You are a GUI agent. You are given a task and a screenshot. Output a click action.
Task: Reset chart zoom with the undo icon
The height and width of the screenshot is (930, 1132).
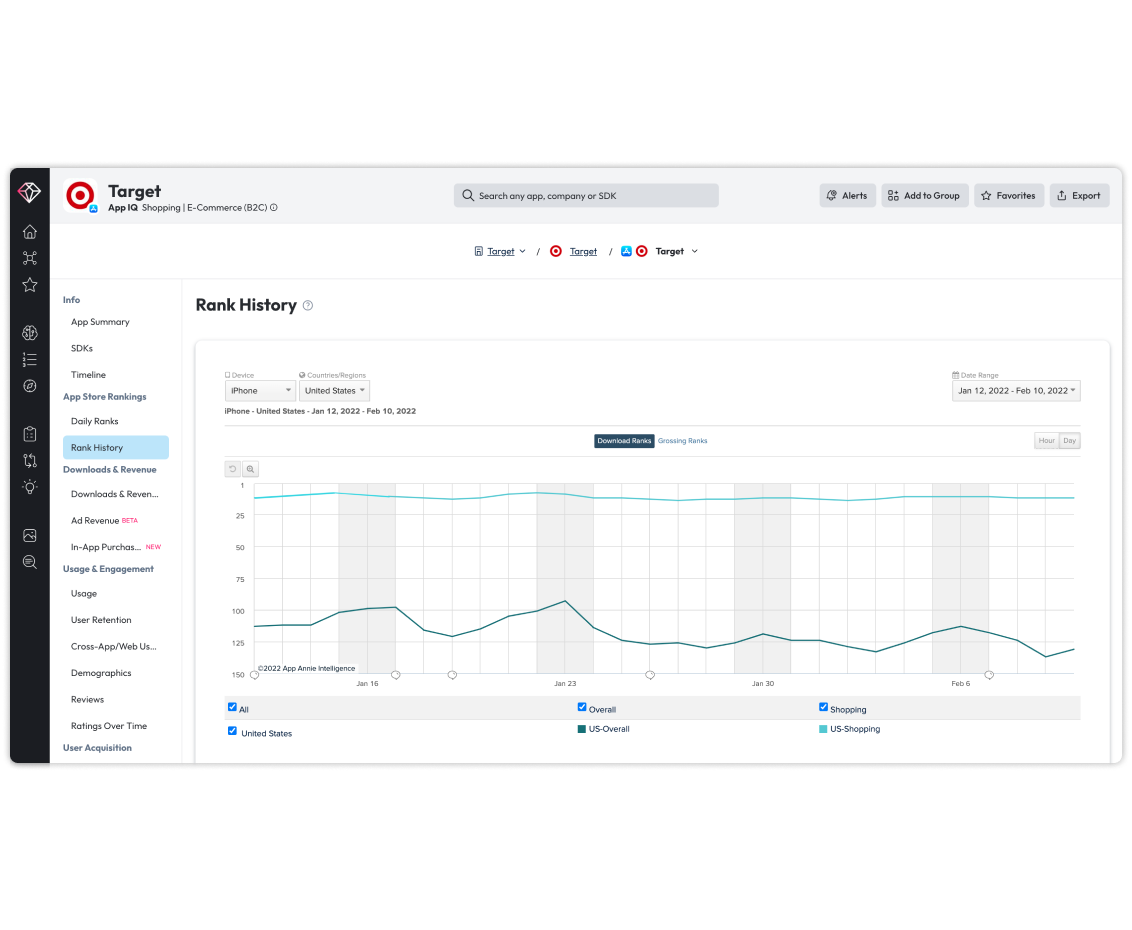tap(232, 469)
